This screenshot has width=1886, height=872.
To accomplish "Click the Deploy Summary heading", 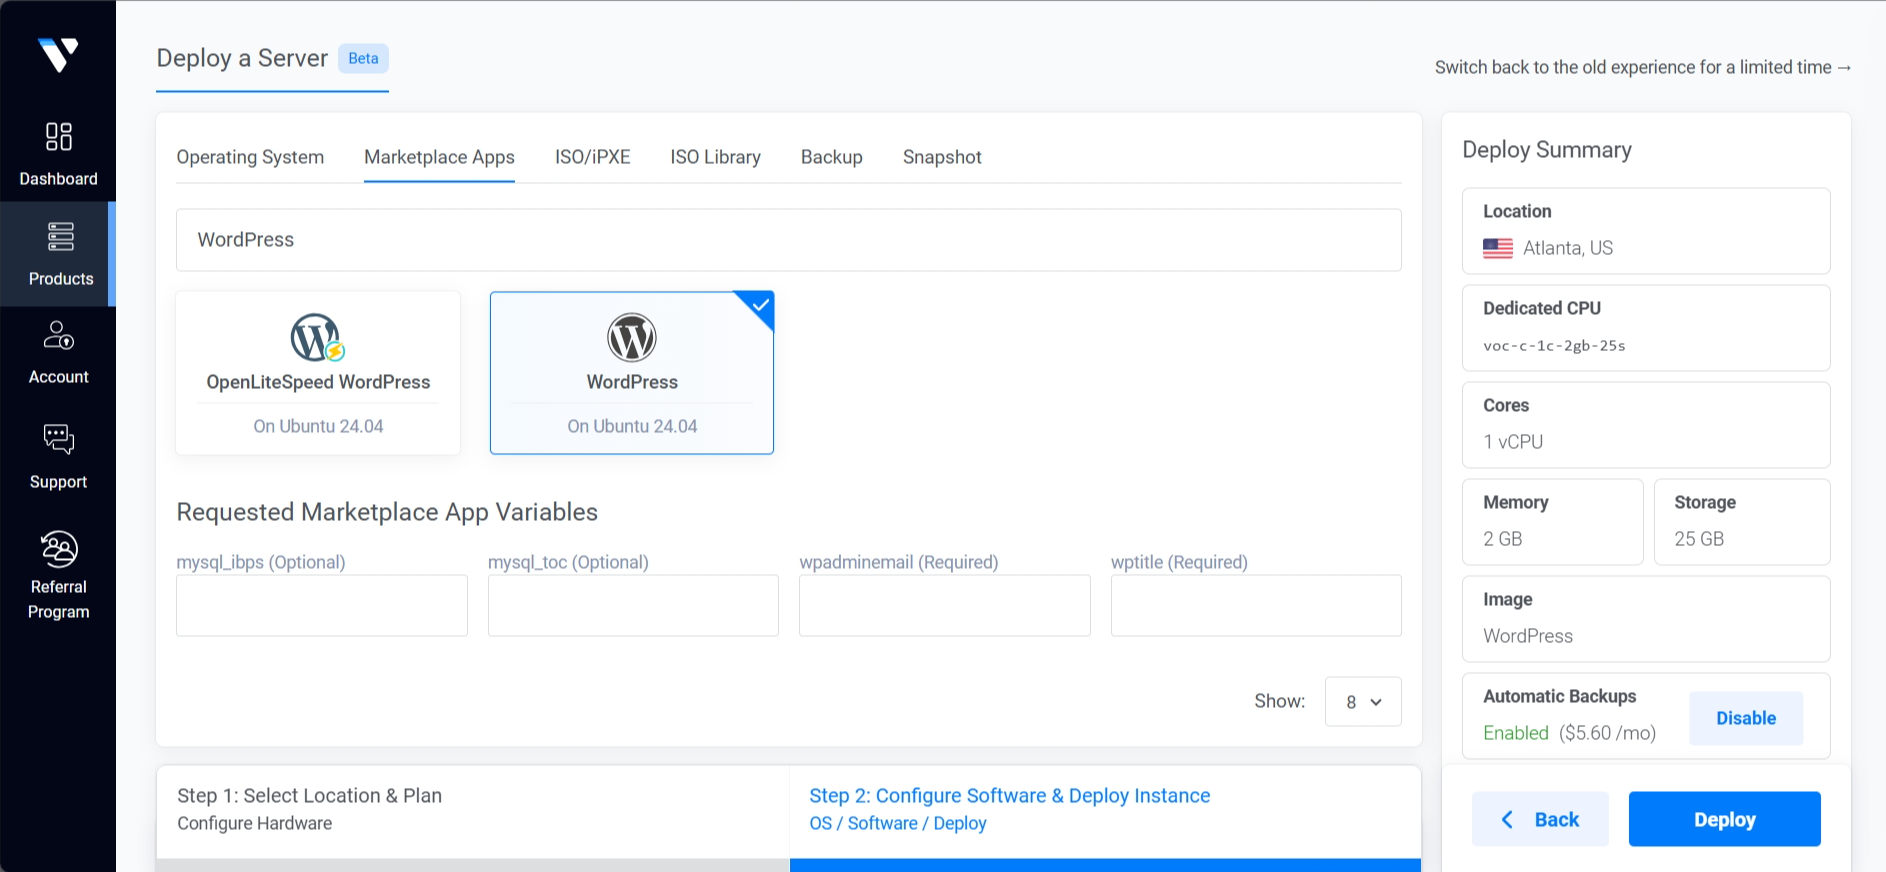I will [x=1547, y=150].
